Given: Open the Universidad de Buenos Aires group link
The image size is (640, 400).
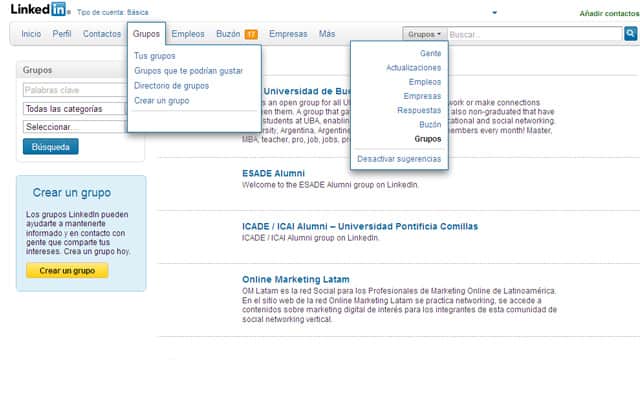Looking at the screenshot, I should (306, 91).
